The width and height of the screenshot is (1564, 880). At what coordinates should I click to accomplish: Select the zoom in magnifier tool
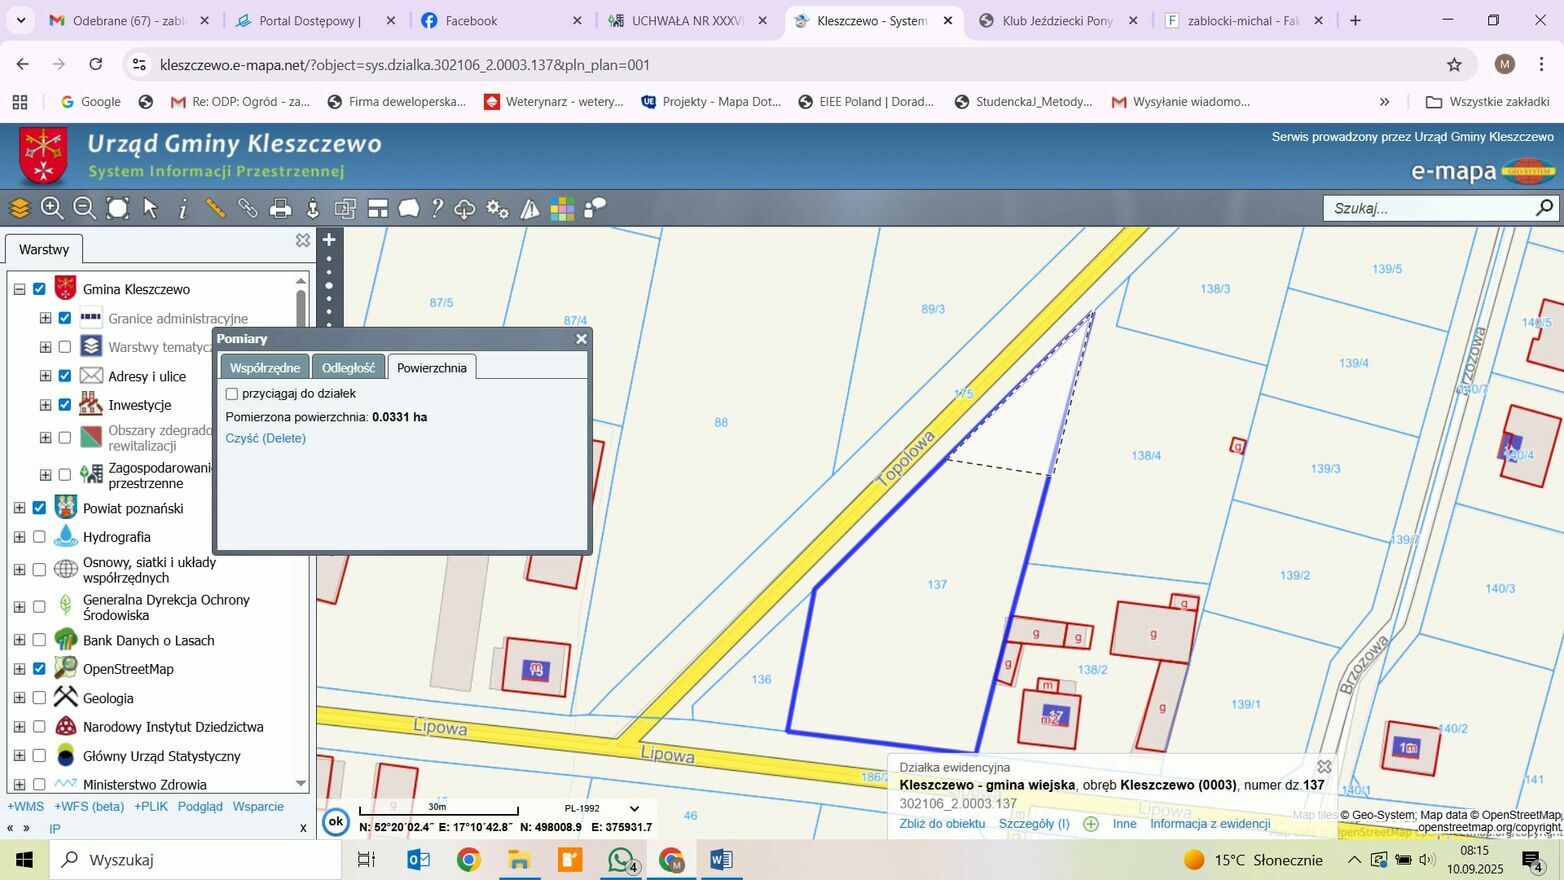pos(52,208)
